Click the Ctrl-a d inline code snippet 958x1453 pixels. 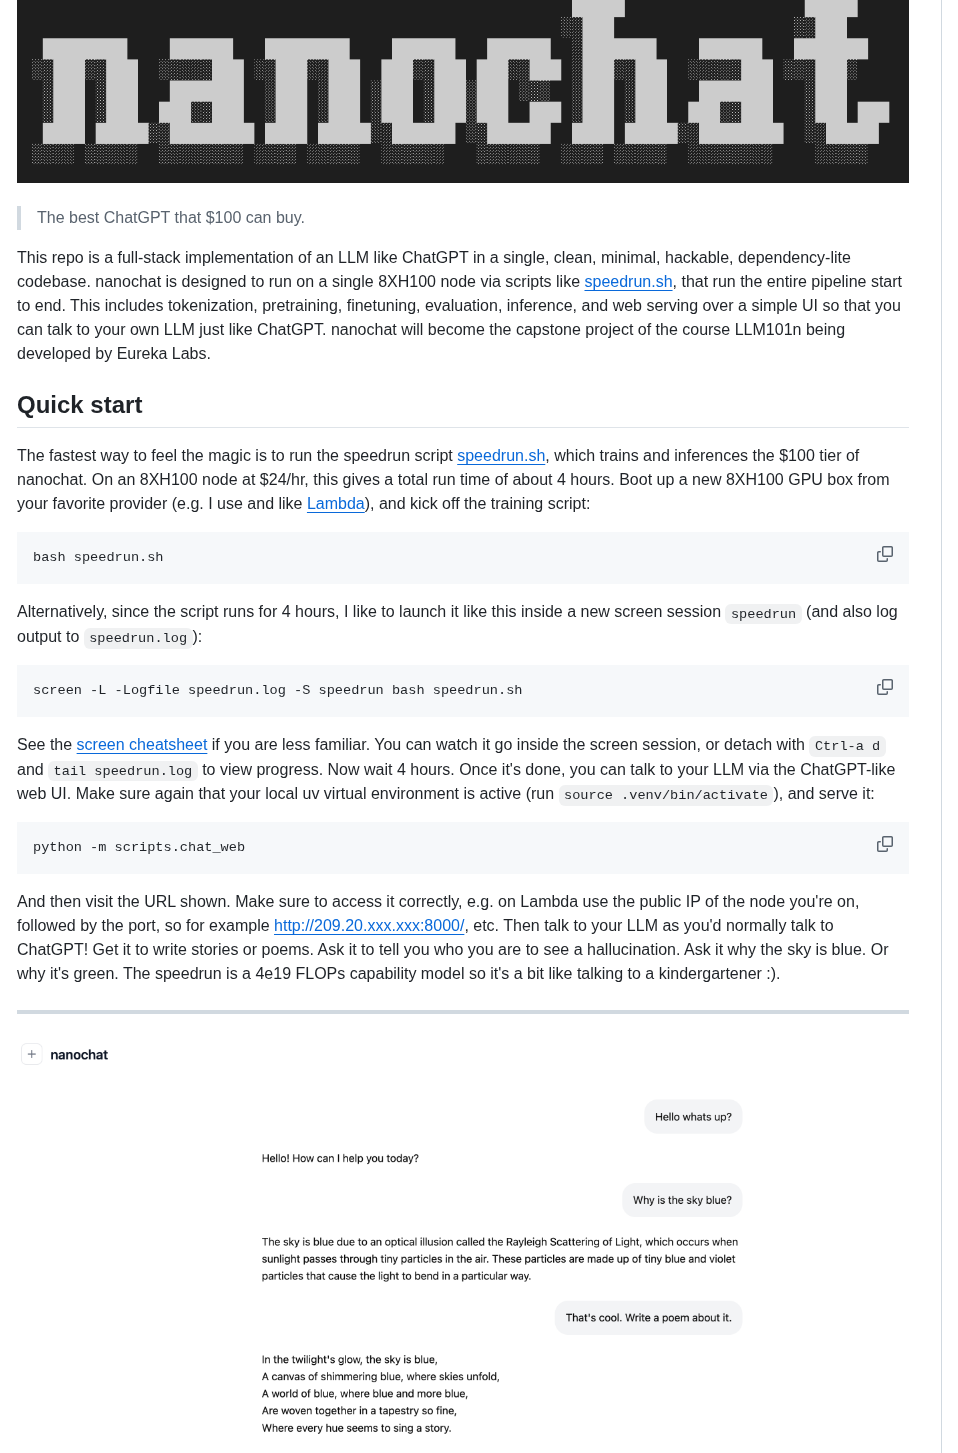846,746
